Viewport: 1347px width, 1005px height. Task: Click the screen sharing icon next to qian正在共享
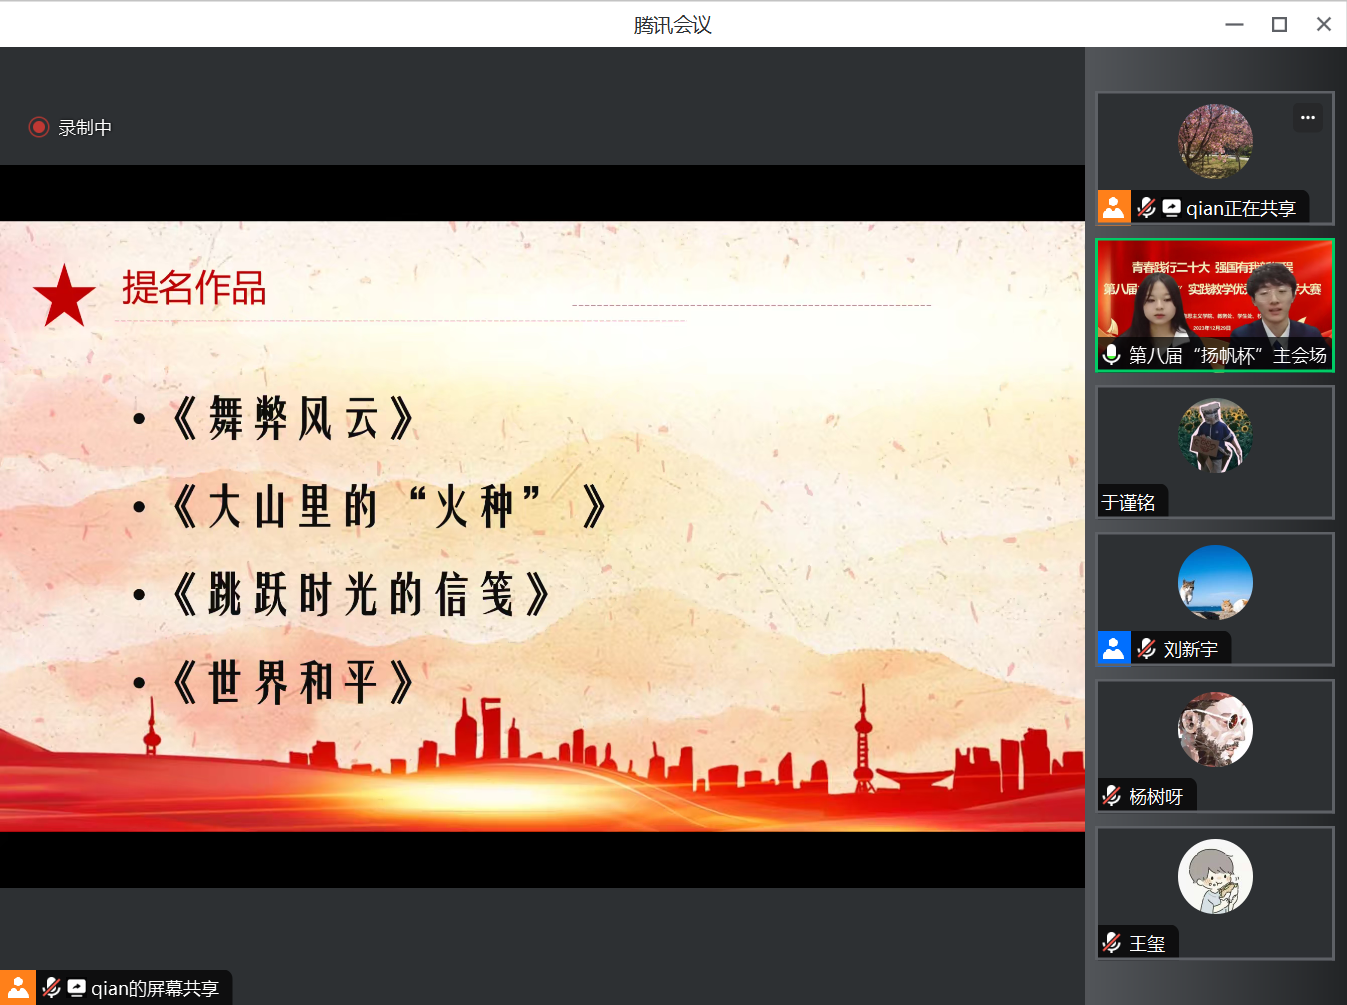[1171, 207]
